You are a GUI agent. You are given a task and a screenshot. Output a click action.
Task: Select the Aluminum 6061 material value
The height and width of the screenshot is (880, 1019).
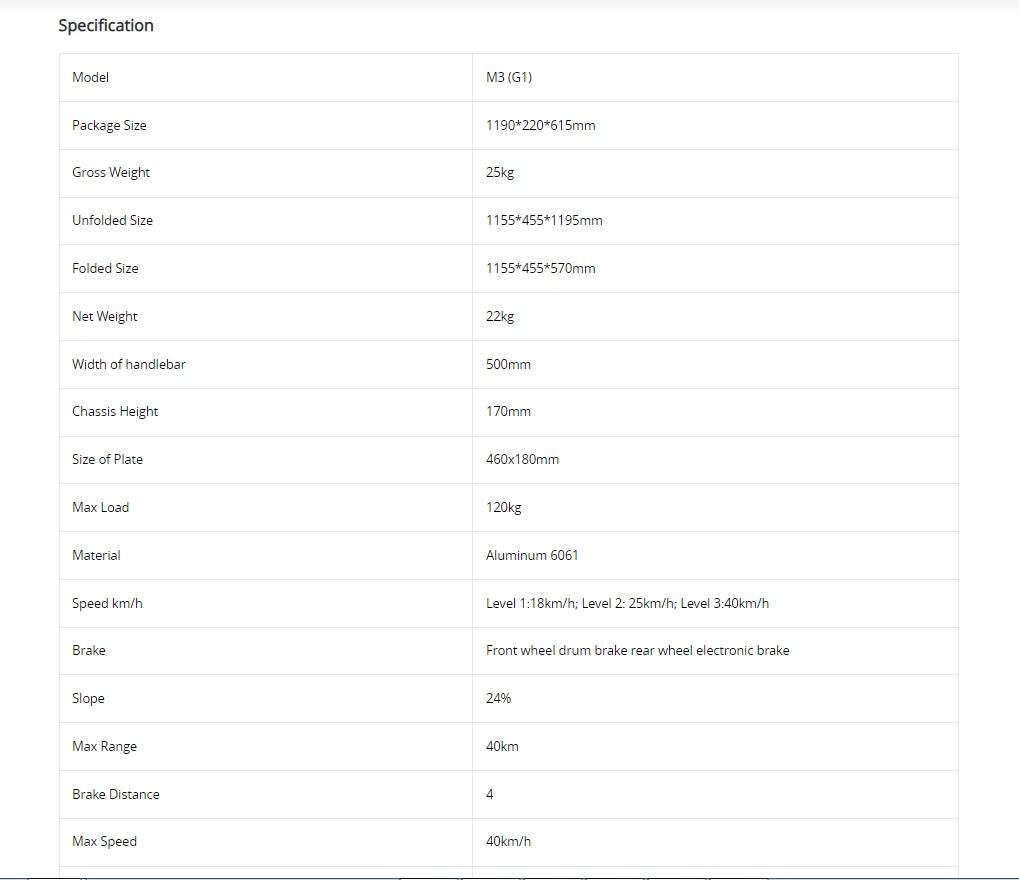(x=532, y=555)
